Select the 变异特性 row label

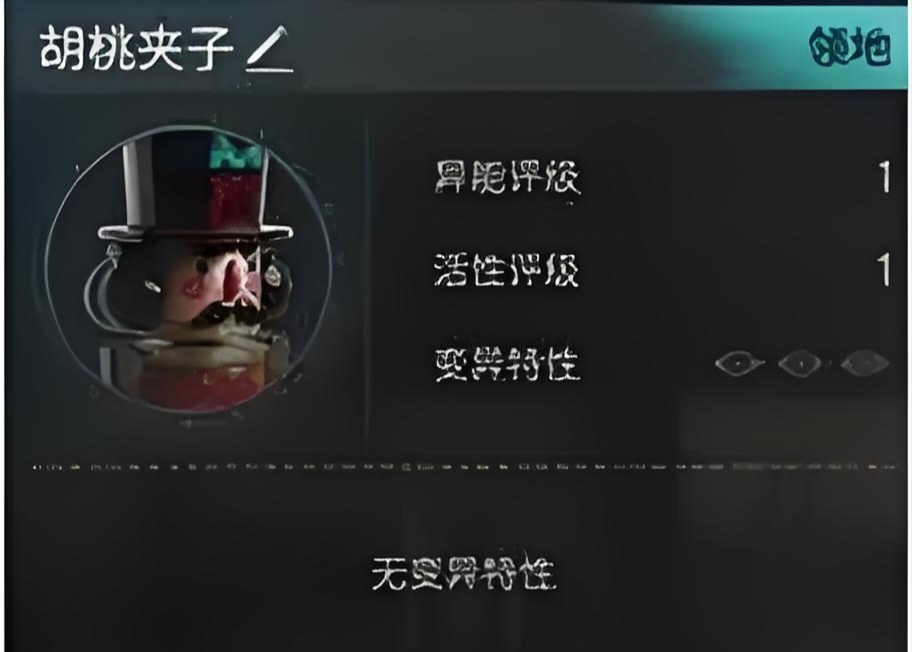point(507,364)
